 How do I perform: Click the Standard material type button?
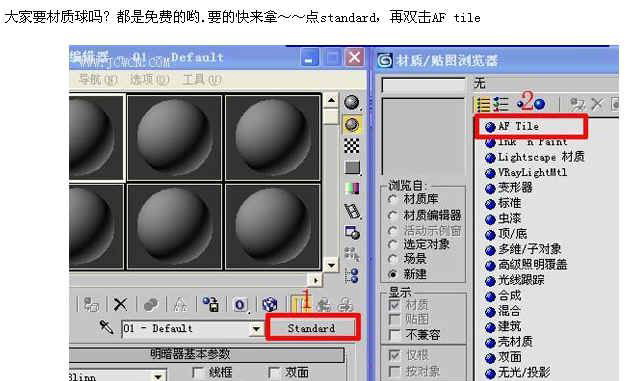point(312,328)
